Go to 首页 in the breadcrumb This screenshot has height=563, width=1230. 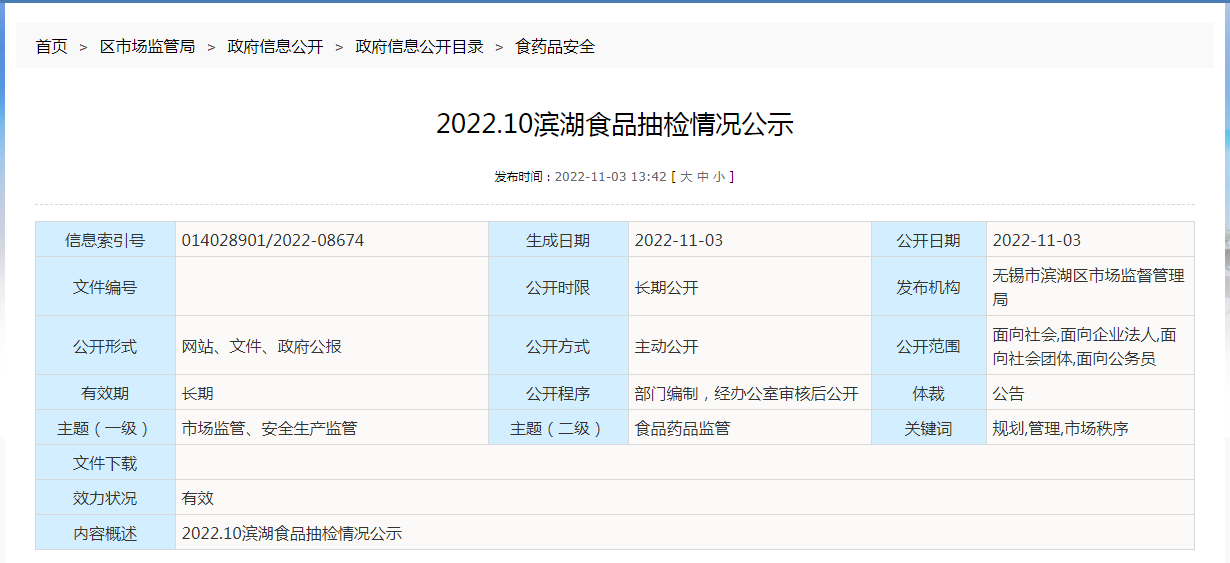click(52, 47)
